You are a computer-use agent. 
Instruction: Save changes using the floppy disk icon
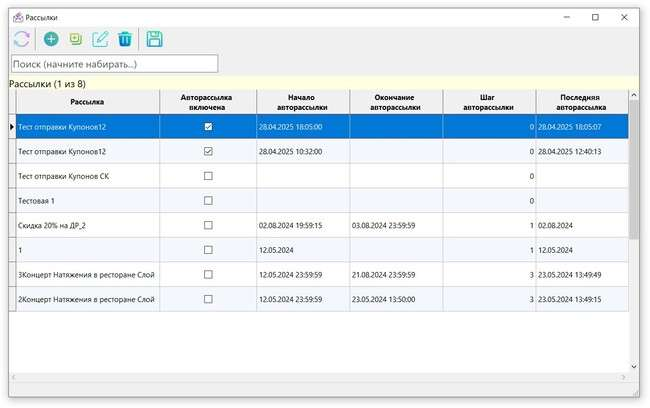point(155,39)
